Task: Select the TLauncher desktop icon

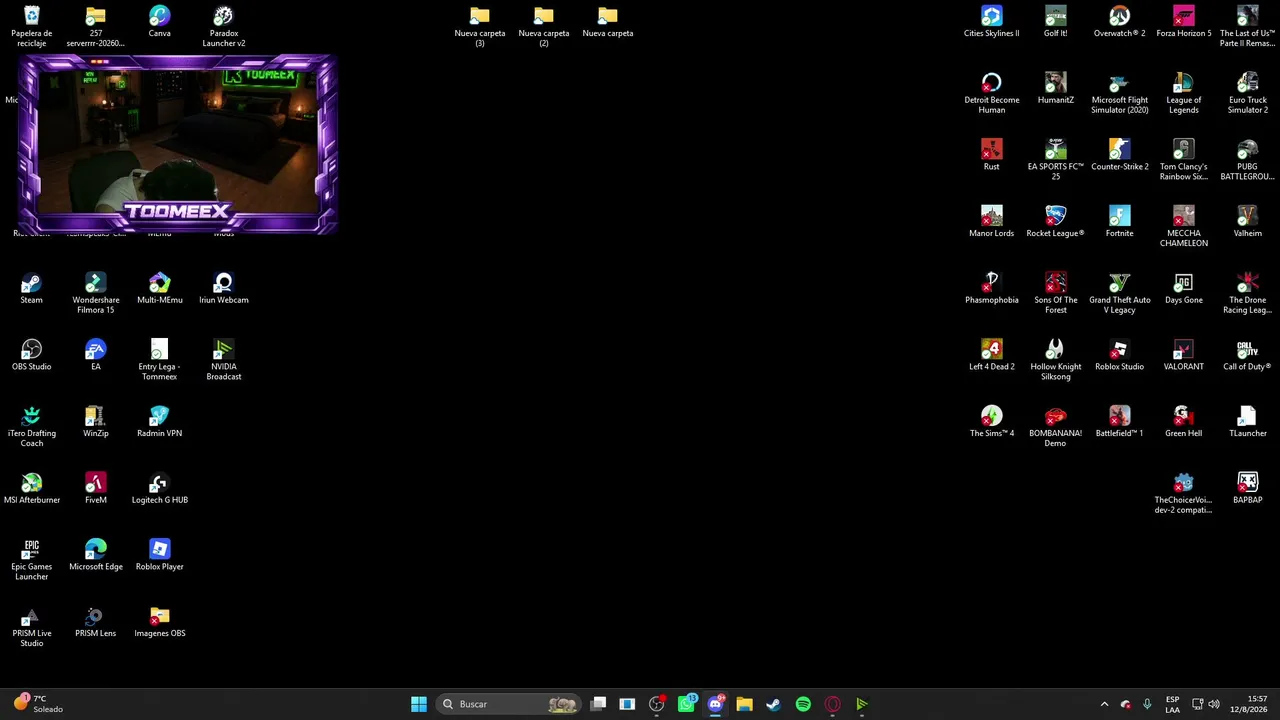Action: point(1248,421)
